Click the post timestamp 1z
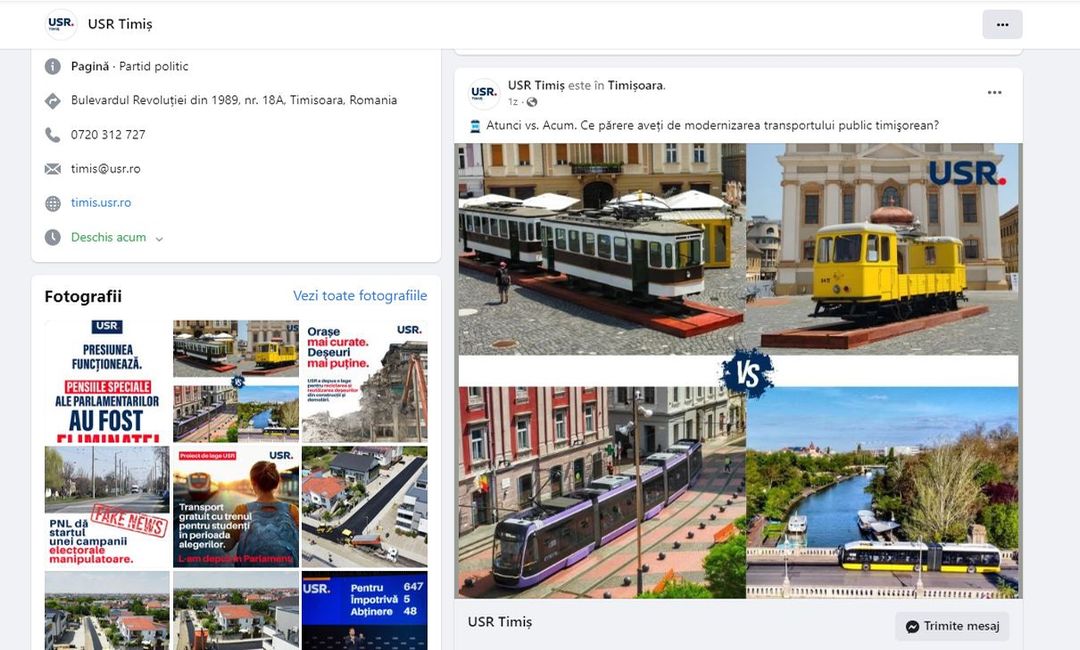 click(x=512, y=102)
